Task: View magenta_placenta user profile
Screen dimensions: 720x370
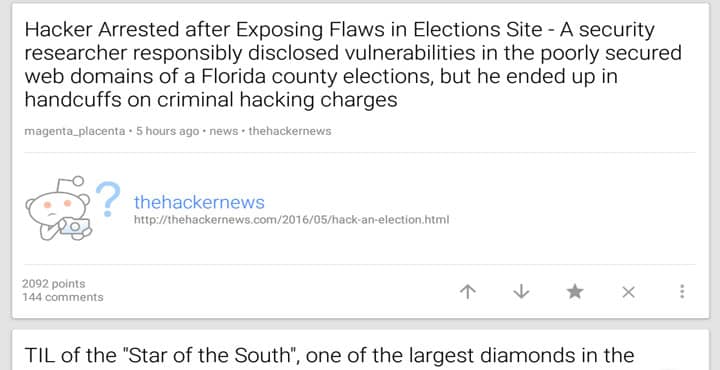Action: (74, 131)
